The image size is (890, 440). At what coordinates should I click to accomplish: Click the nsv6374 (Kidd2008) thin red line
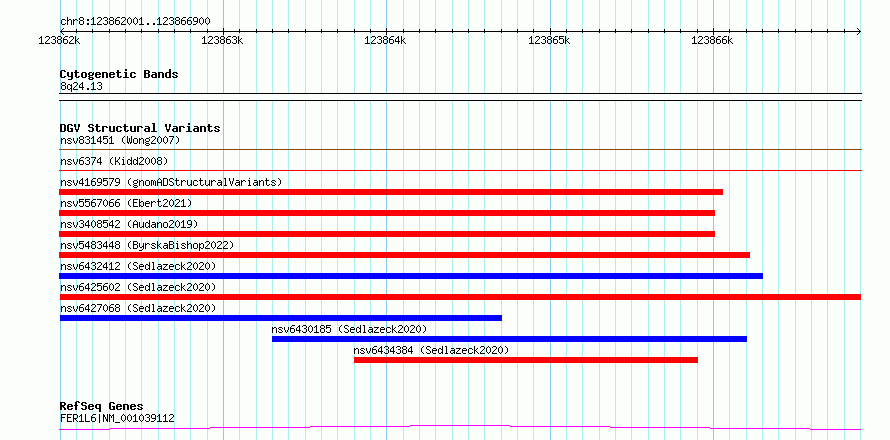click(460, 170)
